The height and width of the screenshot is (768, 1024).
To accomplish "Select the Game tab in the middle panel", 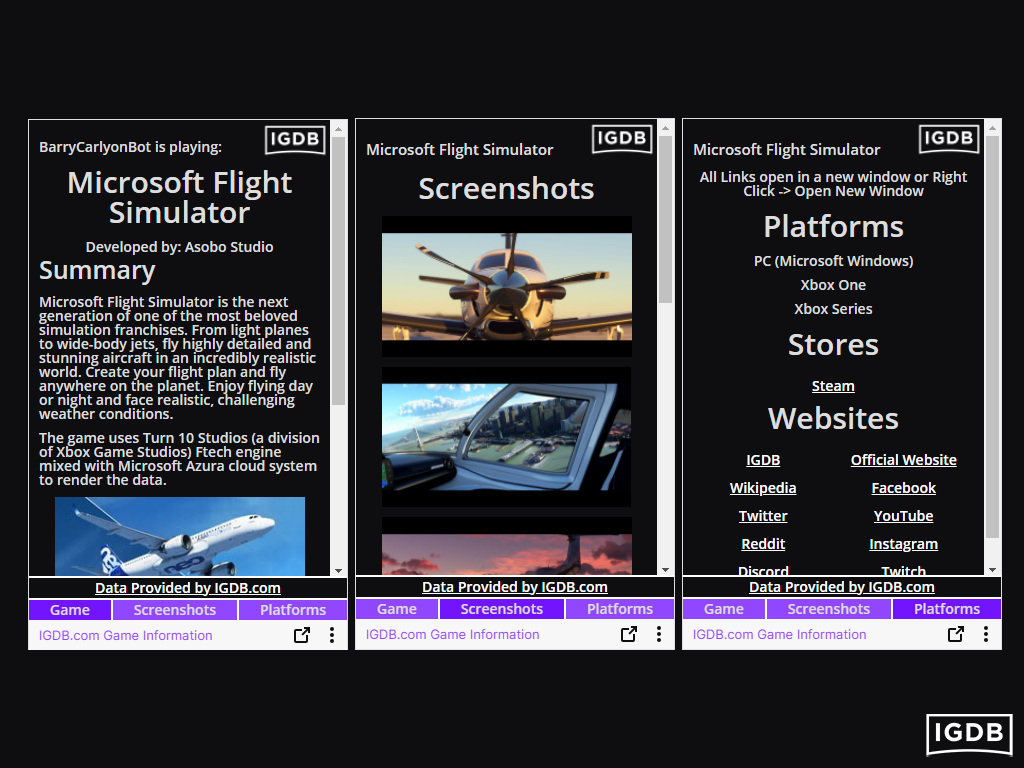I will tap(396, 609).
